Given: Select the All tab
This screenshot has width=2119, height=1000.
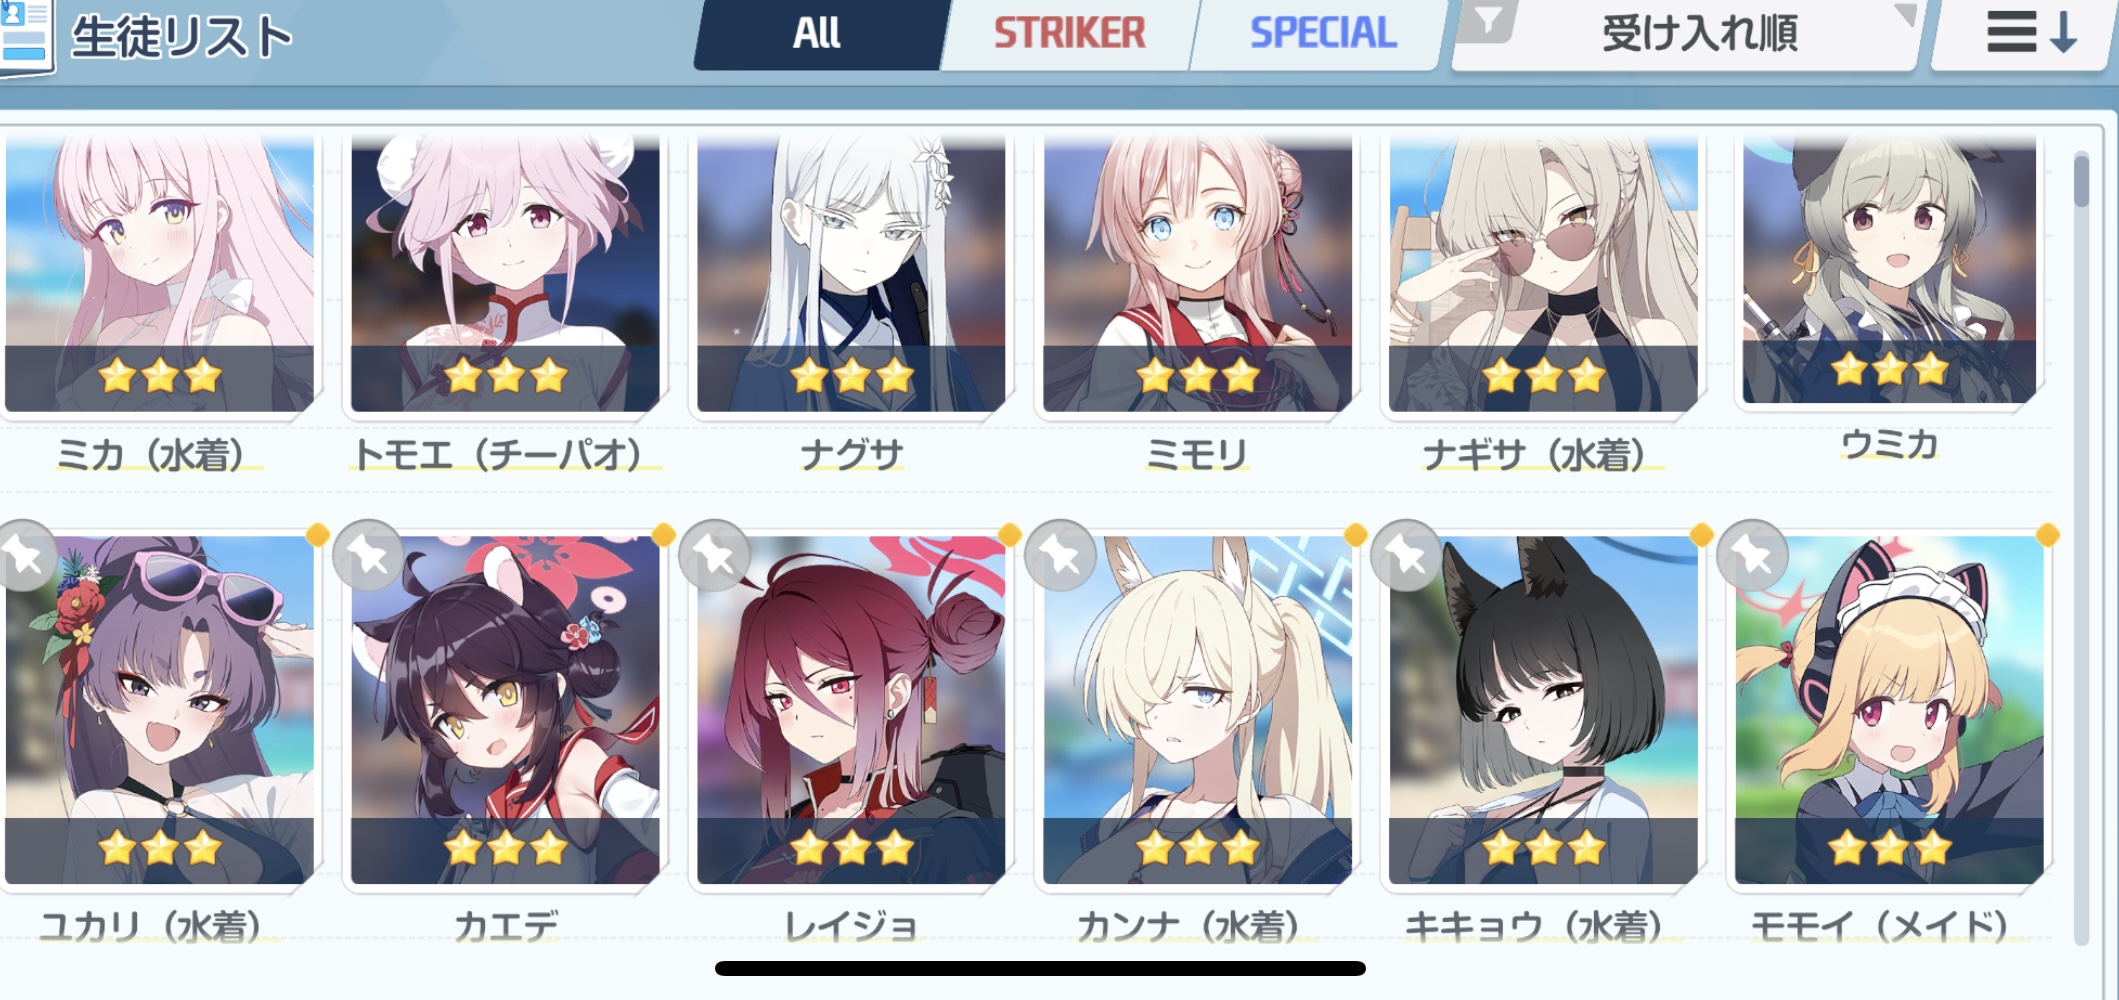Looking at the screenshot, I should [x=817, y=34].
